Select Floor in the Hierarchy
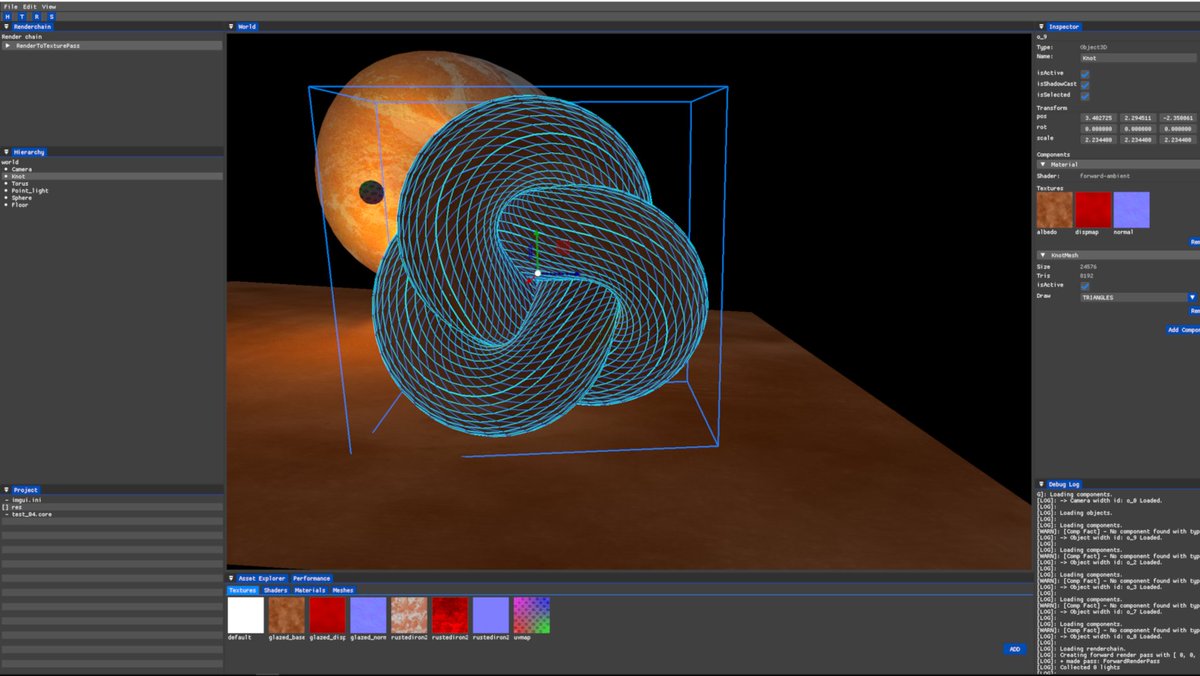The image size is (1200, 676). point(20,204)
